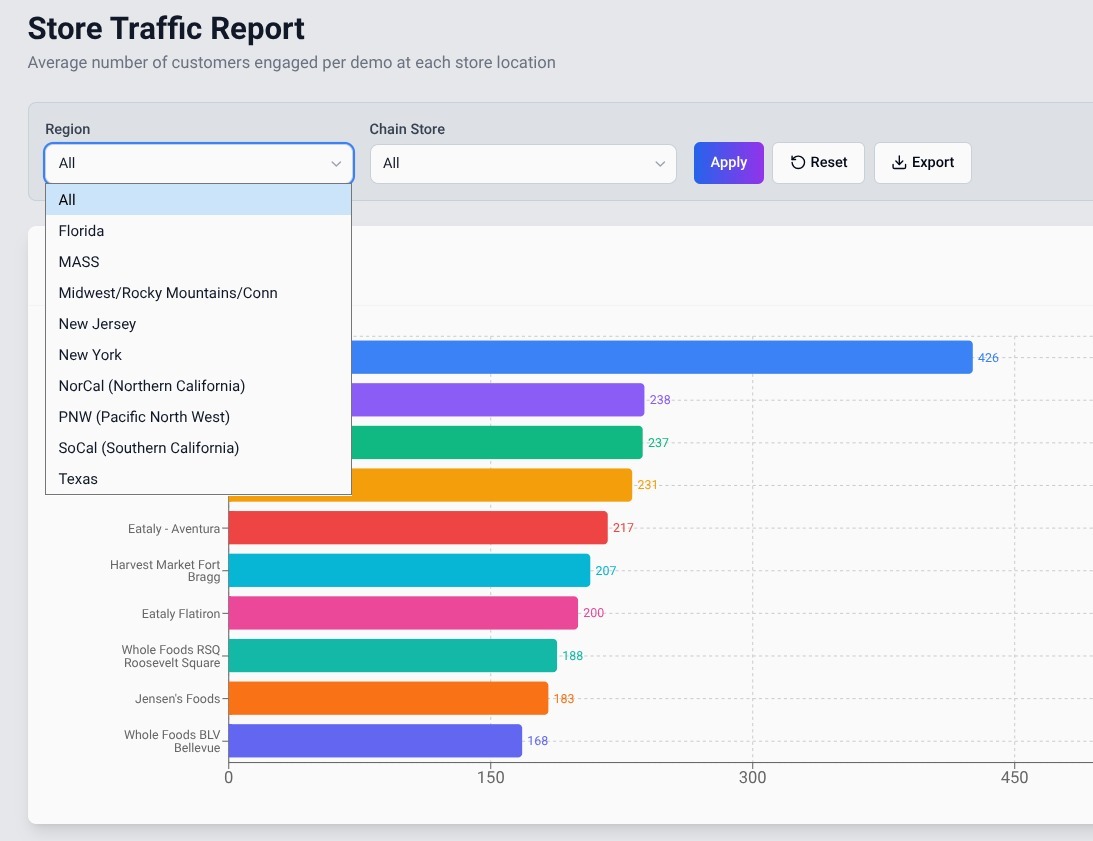Select SoCal (Southern California) option
Image resolution: width=1093 pixels, height=841 pixels.
(x=198, y=448)
